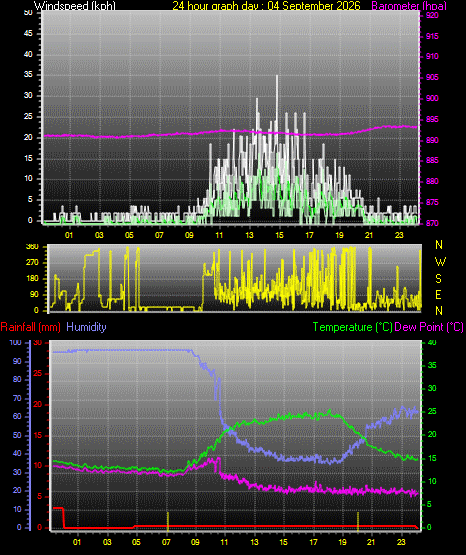Click the S compass direction label
Viewport: 466px width, 555px height.
point(438,279)
